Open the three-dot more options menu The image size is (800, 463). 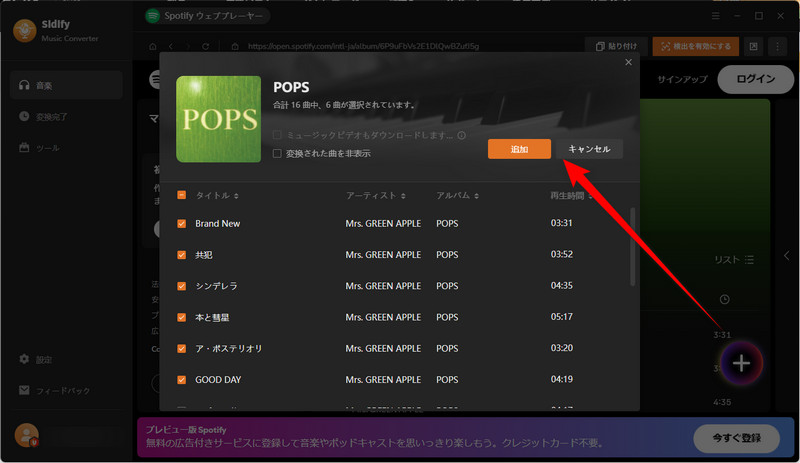click(x=778, y=46)
